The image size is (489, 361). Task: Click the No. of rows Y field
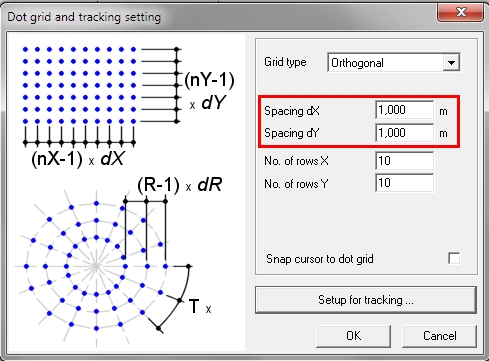coord(405,183)
